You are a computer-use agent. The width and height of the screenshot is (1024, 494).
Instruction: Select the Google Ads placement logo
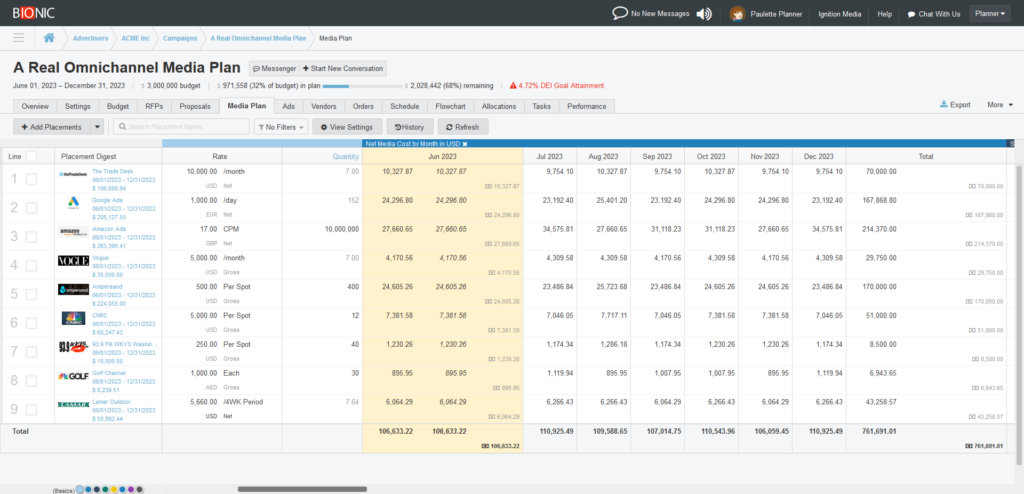73,205
